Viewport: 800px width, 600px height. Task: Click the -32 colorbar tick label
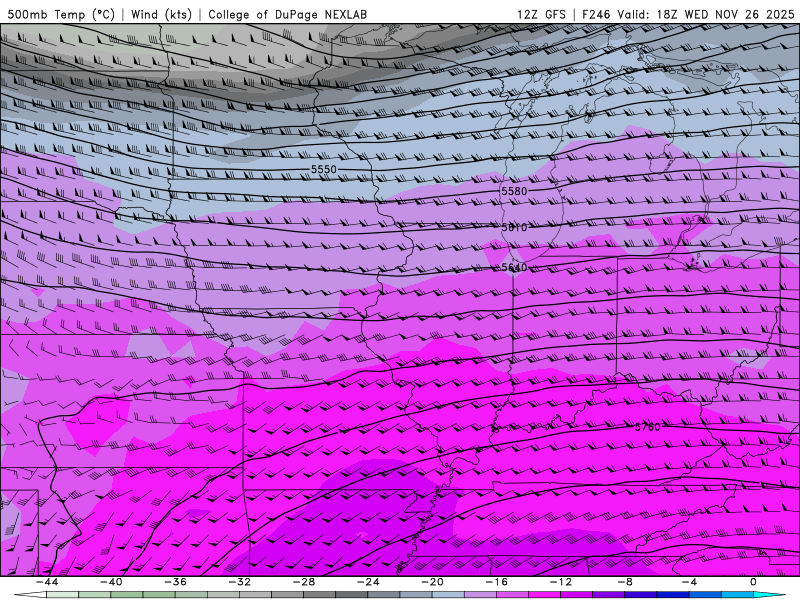240,582
